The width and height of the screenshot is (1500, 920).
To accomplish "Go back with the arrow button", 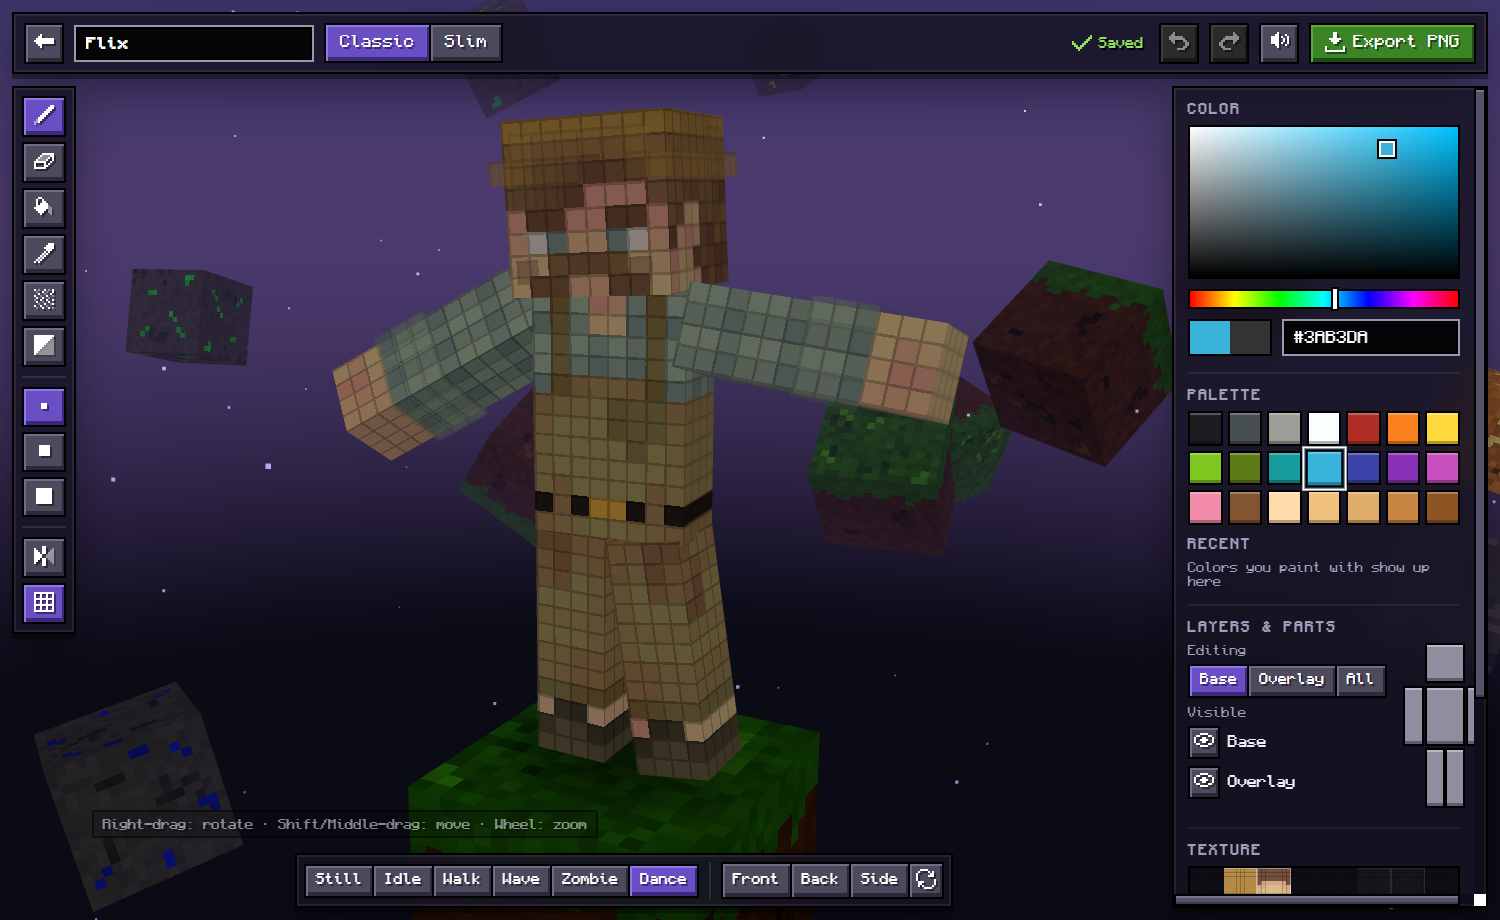I will pos(44,42).
